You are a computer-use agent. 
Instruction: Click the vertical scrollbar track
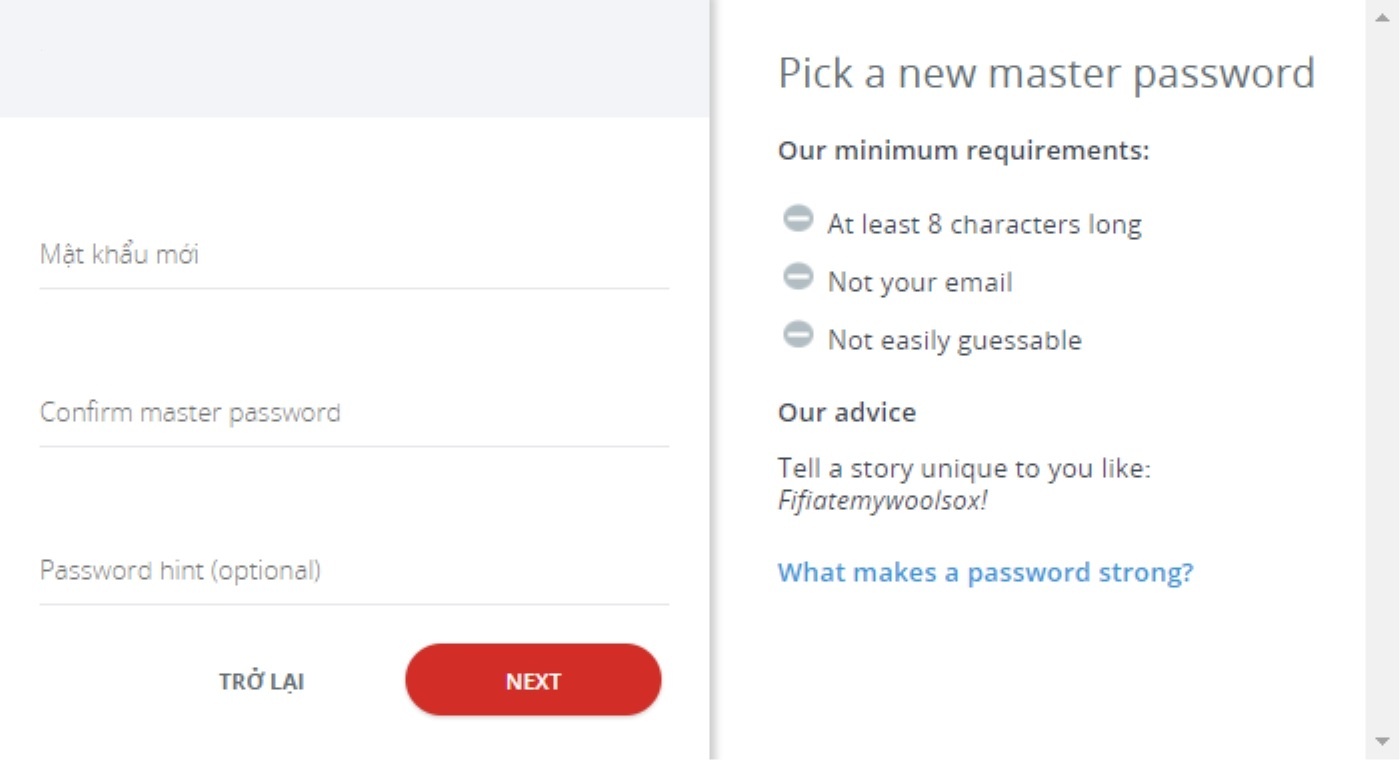click(x=1383, y=380)
